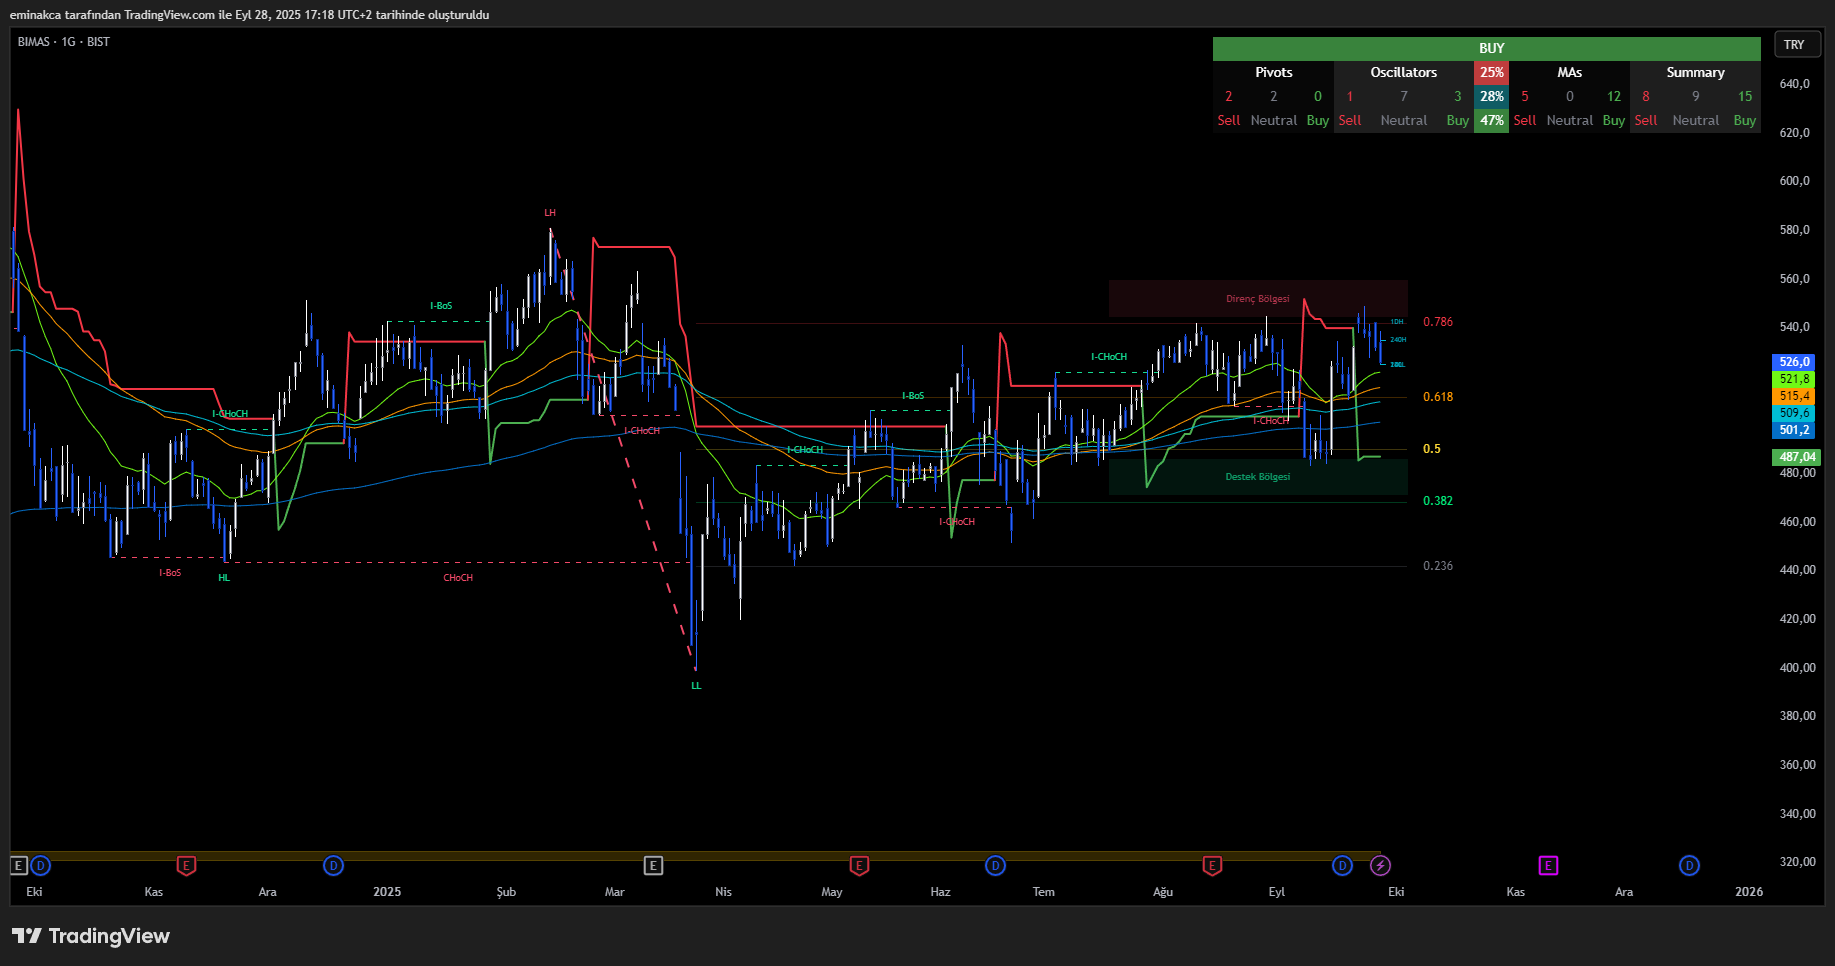Image resolution: width=1835 pixels, height=966 pixels.
Task: Select the Summary column header
Action: (x=1695, y=72)
